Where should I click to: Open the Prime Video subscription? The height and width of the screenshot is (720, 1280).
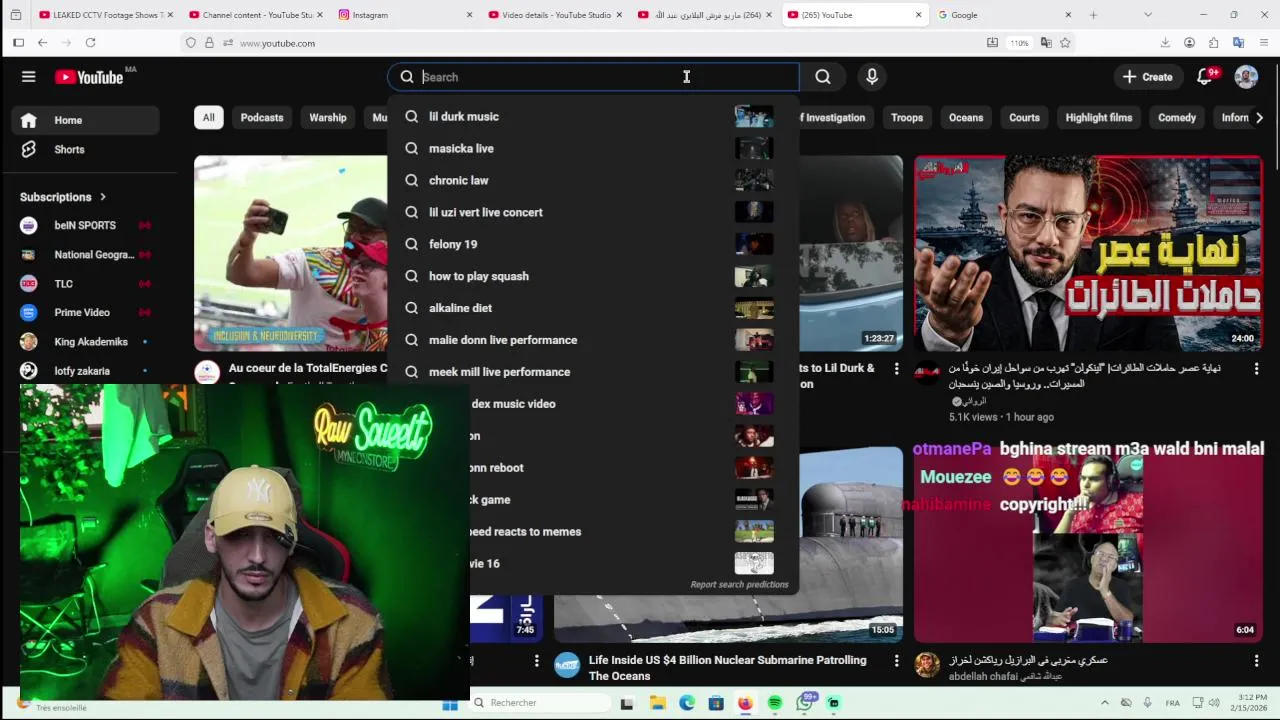tap(85, 312)
